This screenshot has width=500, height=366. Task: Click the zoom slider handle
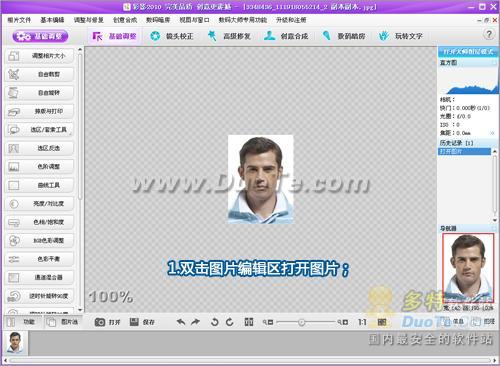(x=301, y=322)
